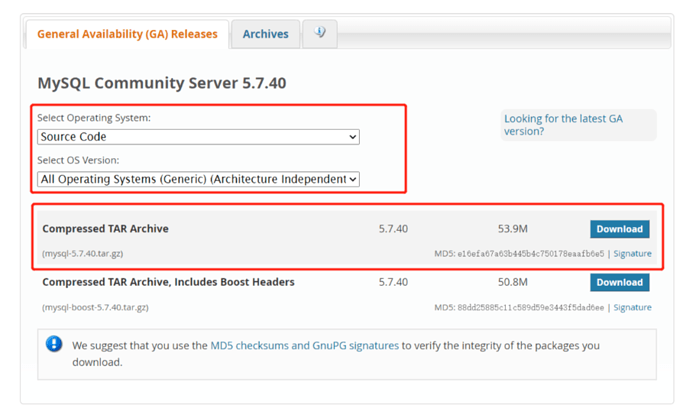Download the Compressed TAR Archive 53.9M
This screenshot has width=690, height=414.
[x=619, y=229]
